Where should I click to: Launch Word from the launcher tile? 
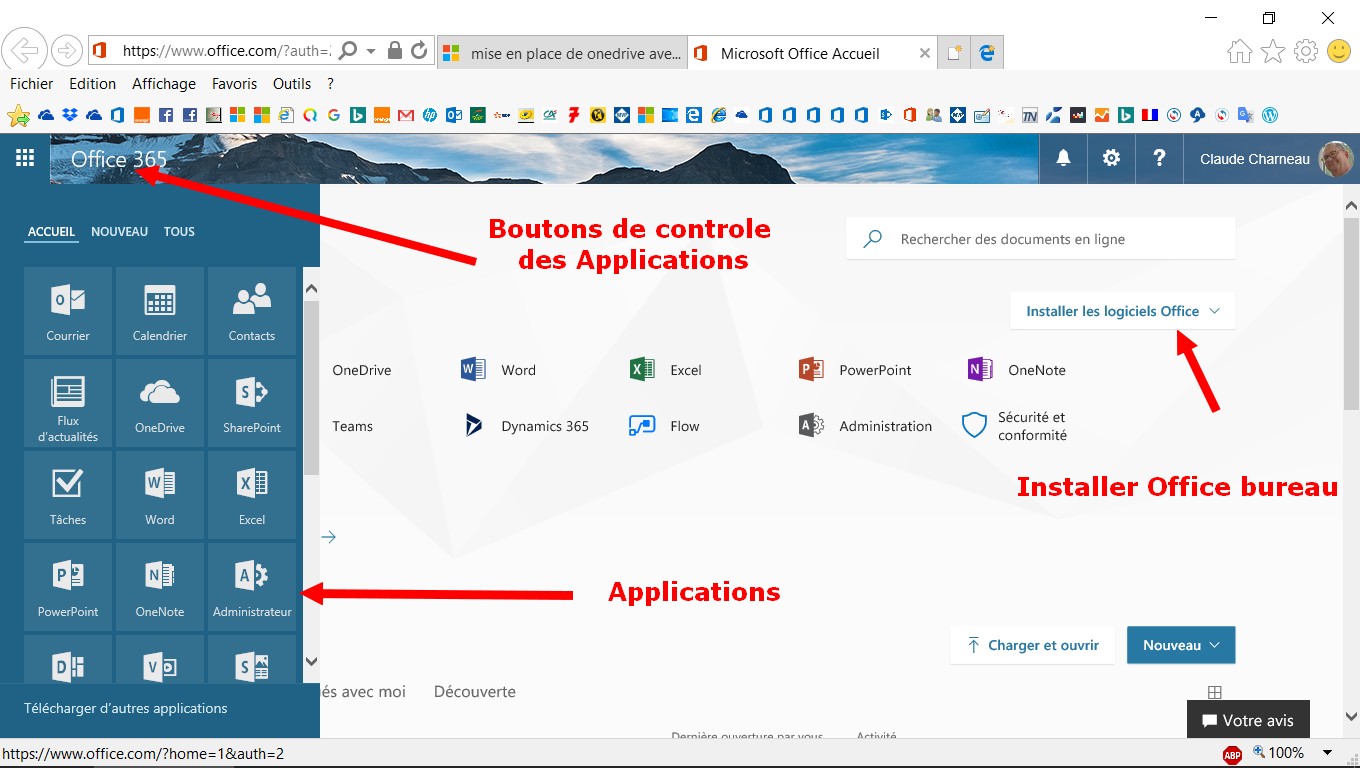click(x=160, y=495)
